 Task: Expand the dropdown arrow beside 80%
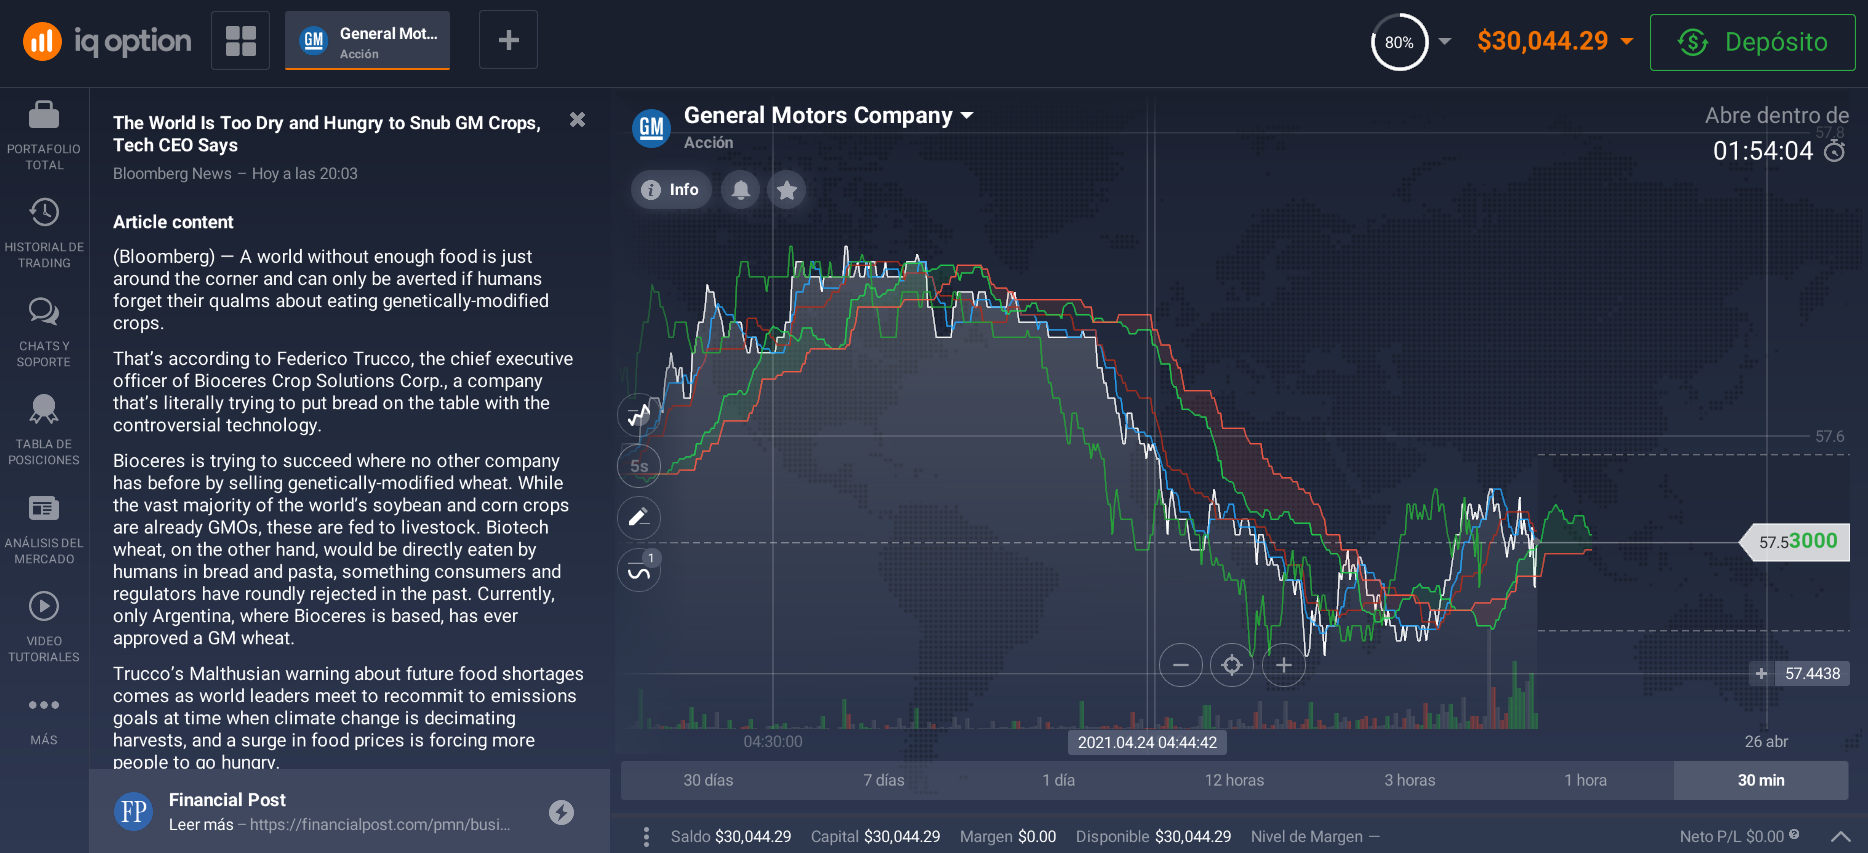1445,42
